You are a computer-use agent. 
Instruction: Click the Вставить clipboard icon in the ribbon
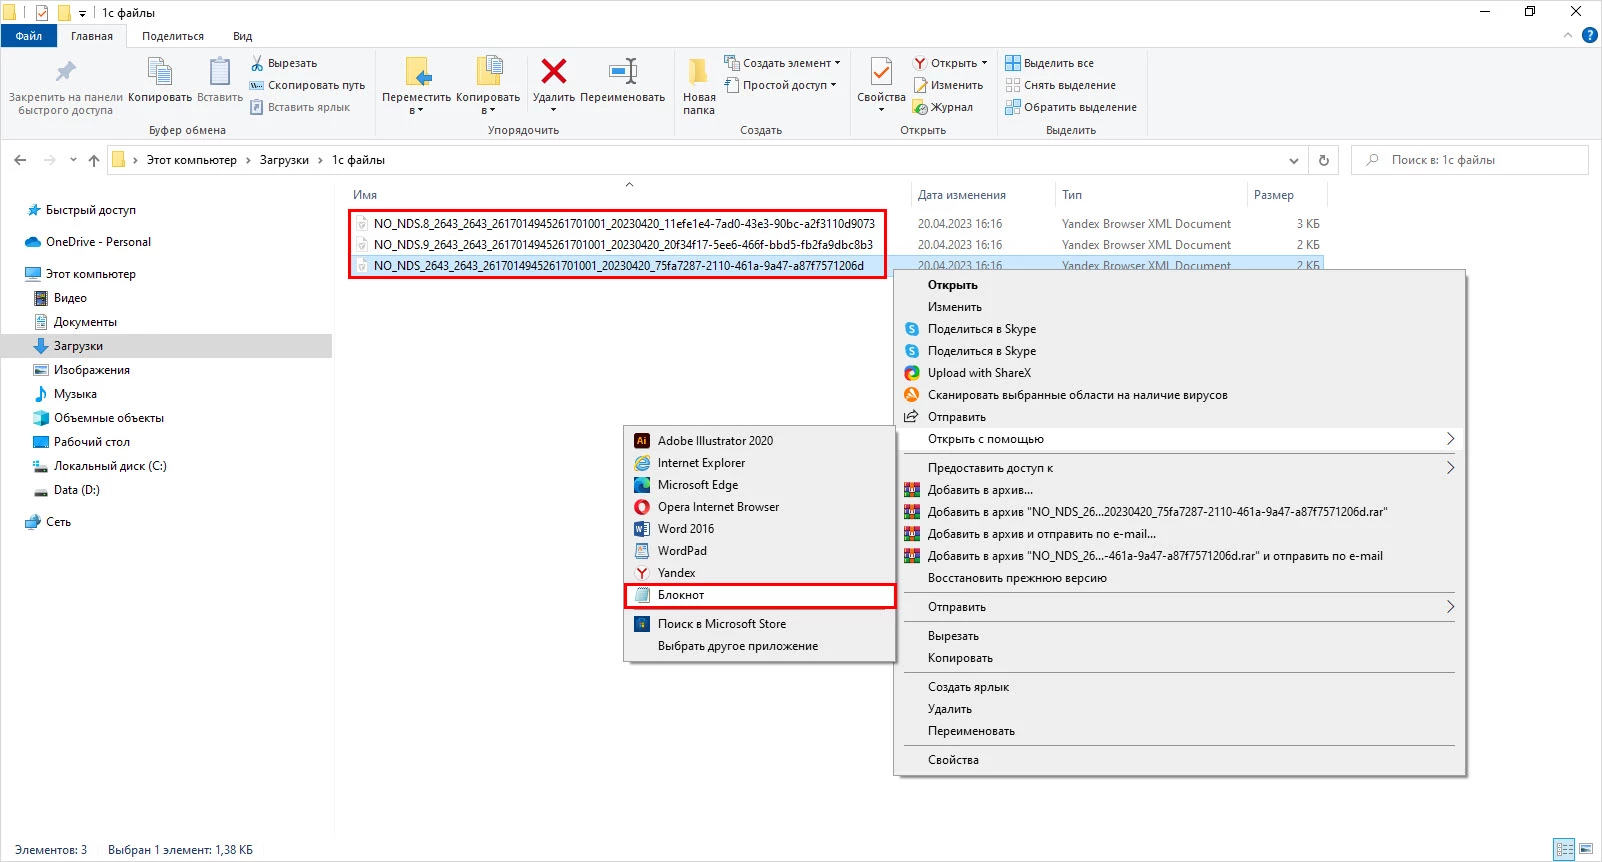pyautogui.click(x=220, y=72)
